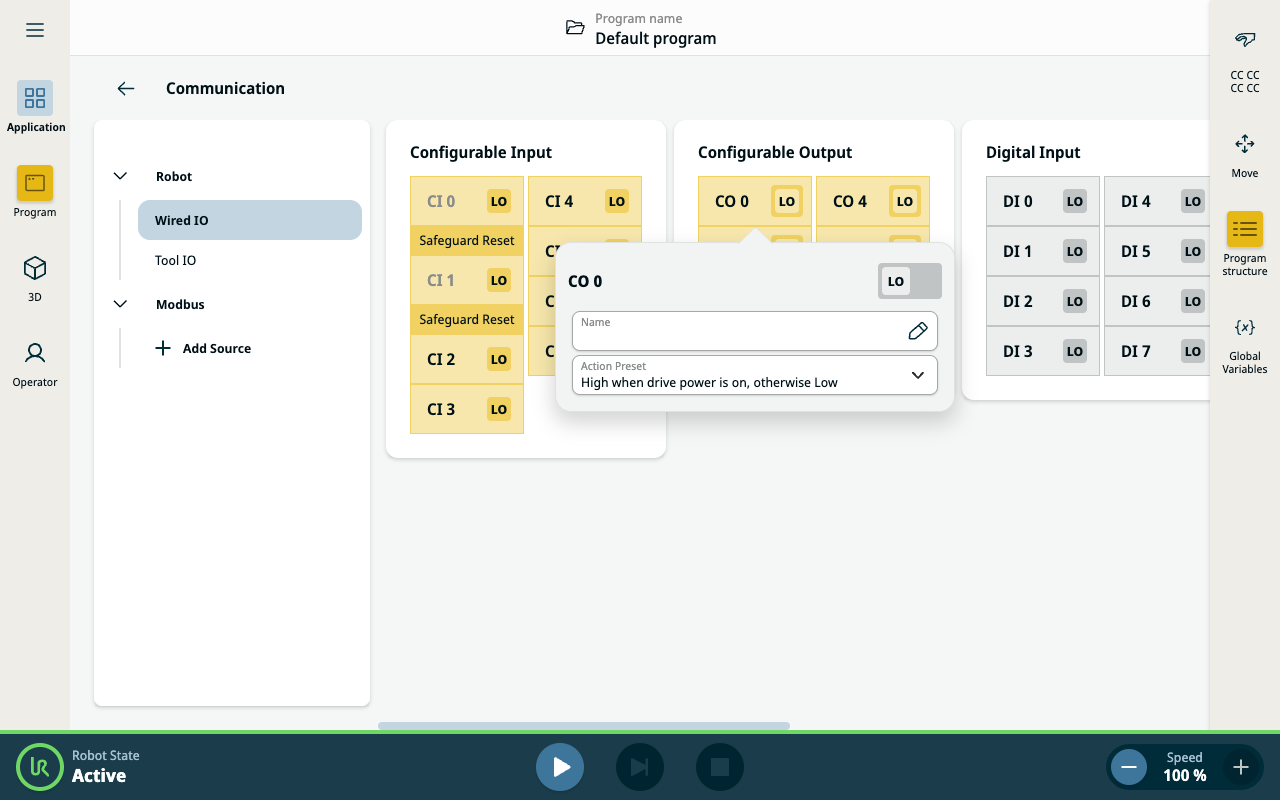Image resolution: width=1280 pixels, height=800 pixels.
Task: Toggle CI 4 input LO indicator
Action: 616,201
